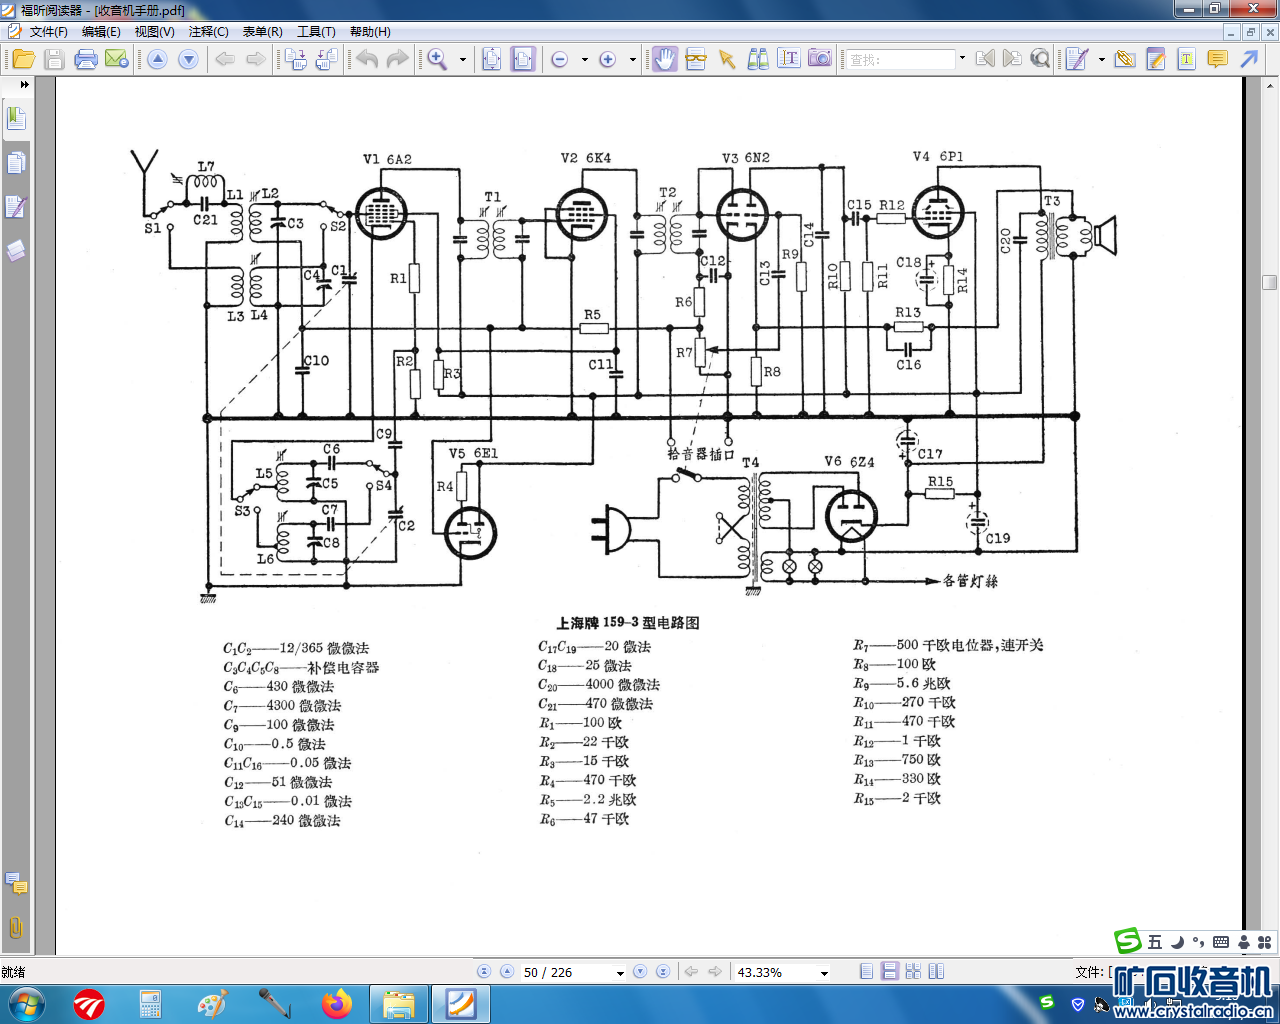The image size is (1280, 1024).
Task: Open the Pages thumbnail side panel
Action: tap(16, 163)
